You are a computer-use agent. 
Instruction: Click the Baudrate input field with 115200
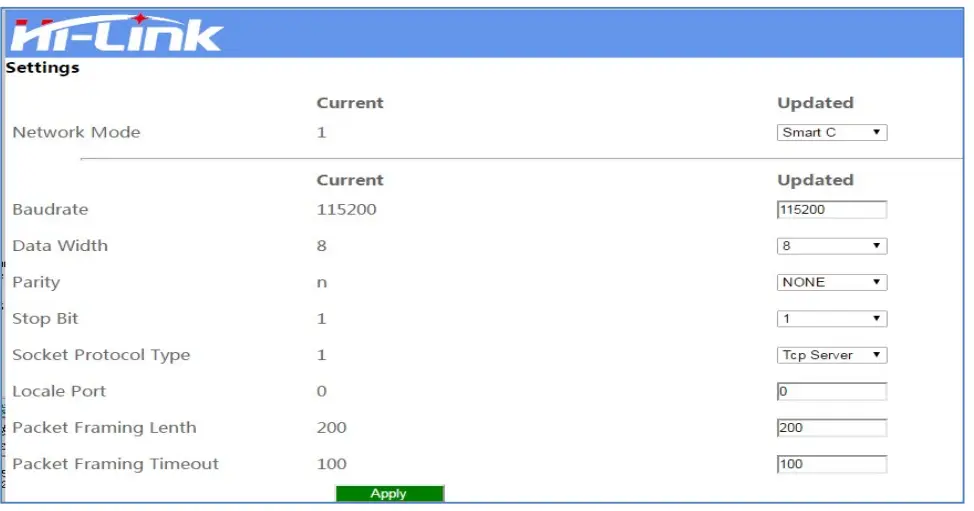point(832,210)
